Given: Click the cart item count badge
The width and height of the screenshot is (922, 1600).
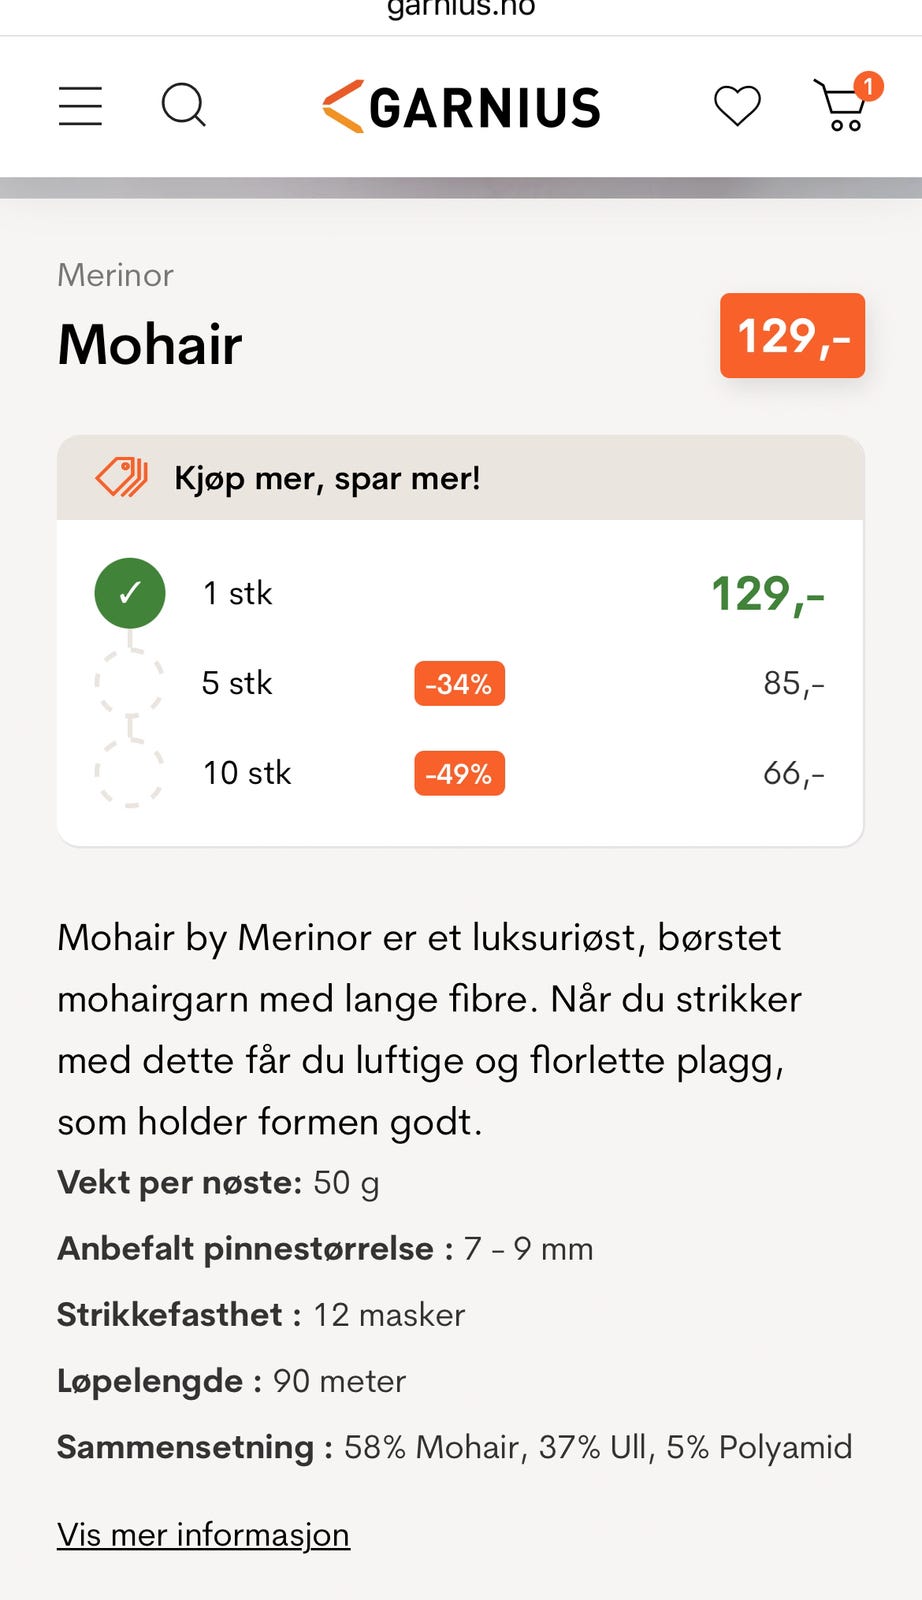Looking at the screenshot, I should point(868,87).
